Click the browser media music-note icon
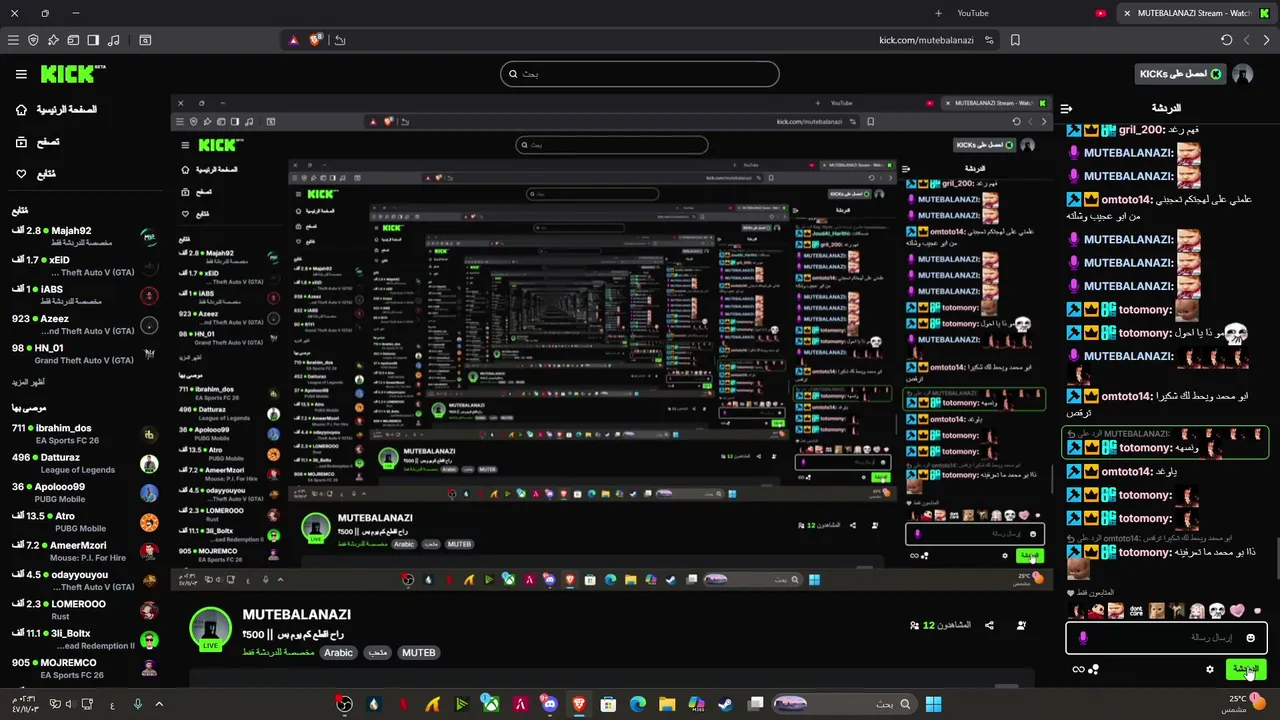The image size is (1280, 720). [x=113, y=40]
